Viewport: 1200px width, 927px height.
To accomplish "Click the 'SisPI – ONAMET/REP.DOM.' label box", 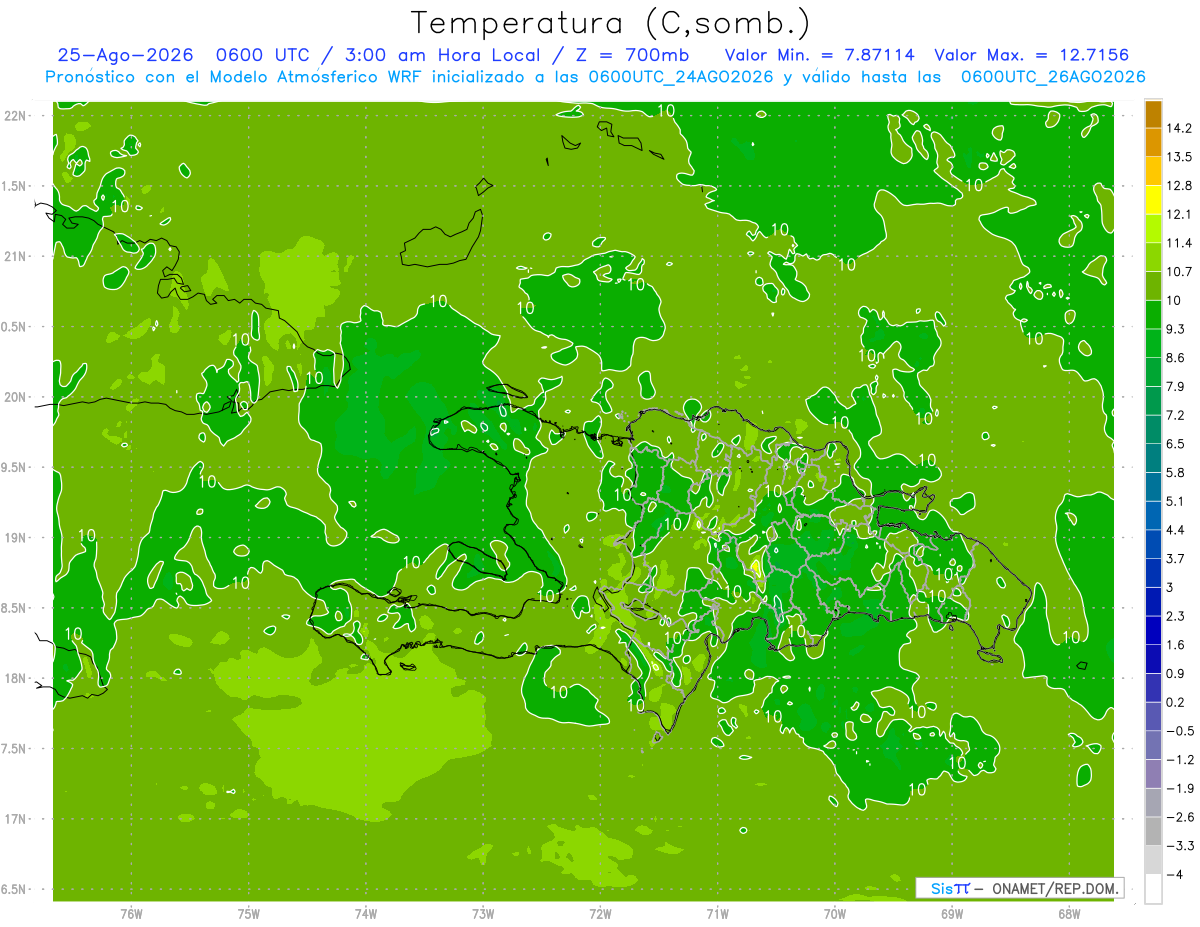I will (1020, 888).
